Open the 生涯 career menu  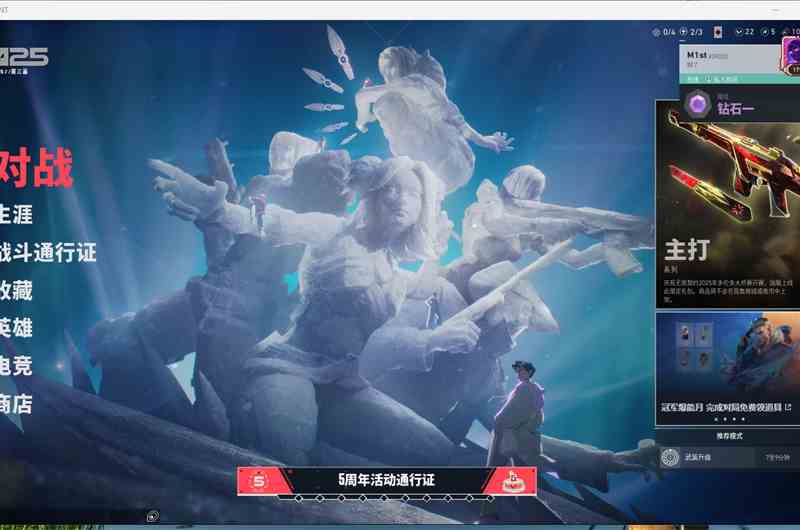[x=15, y=214]
